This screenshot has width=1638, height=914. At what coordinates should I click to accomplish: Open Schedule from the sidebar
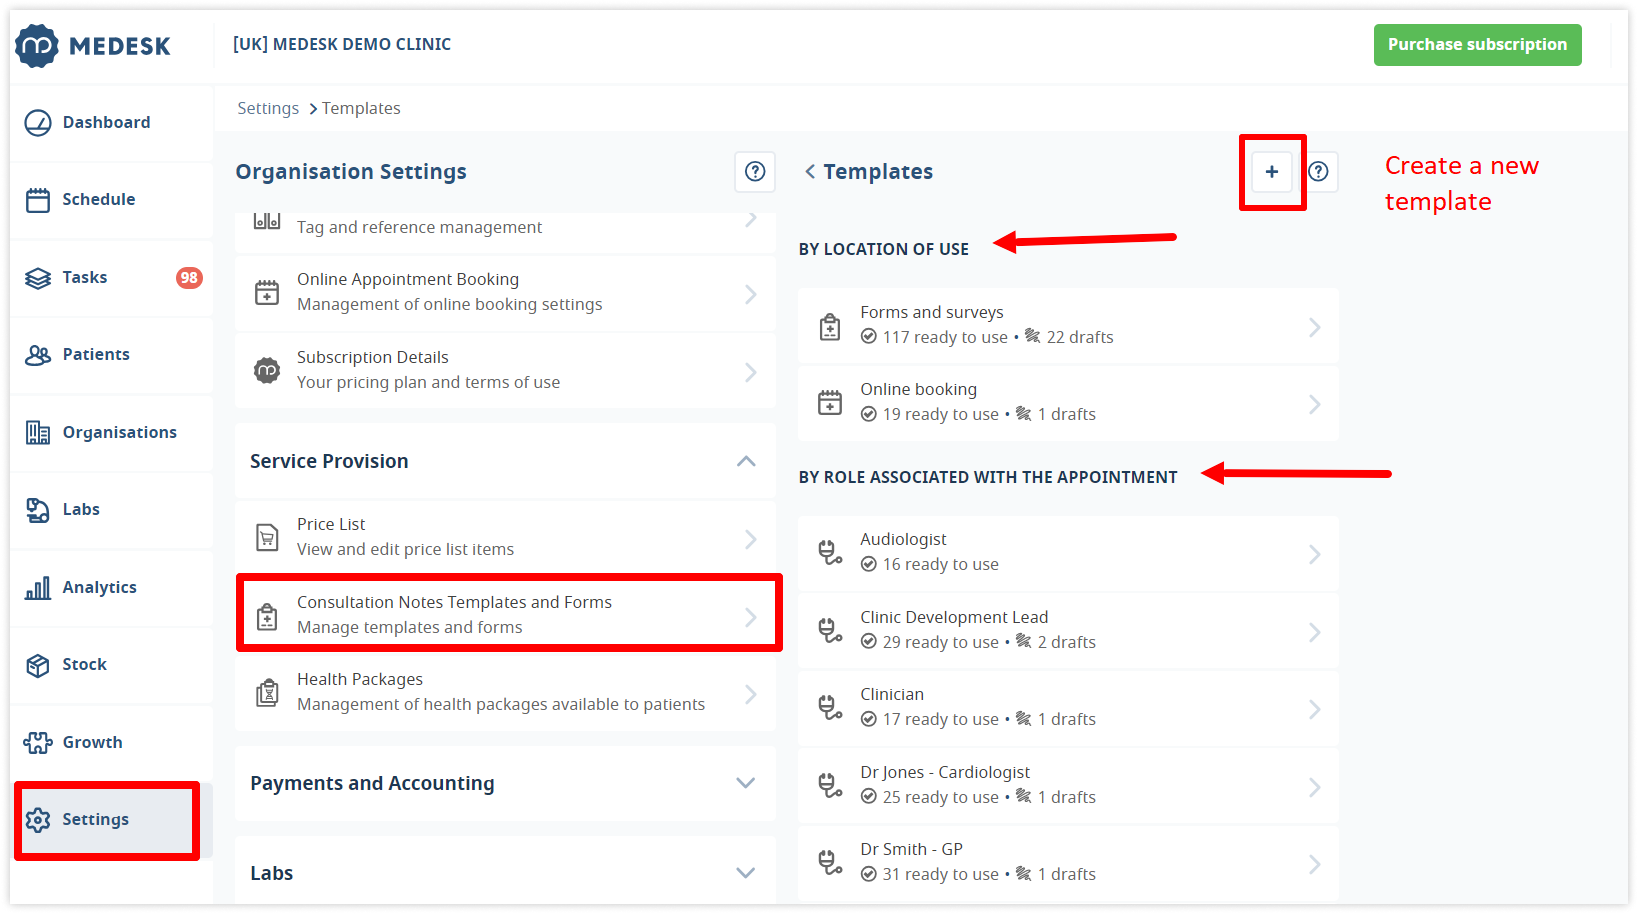pos(111,200)
